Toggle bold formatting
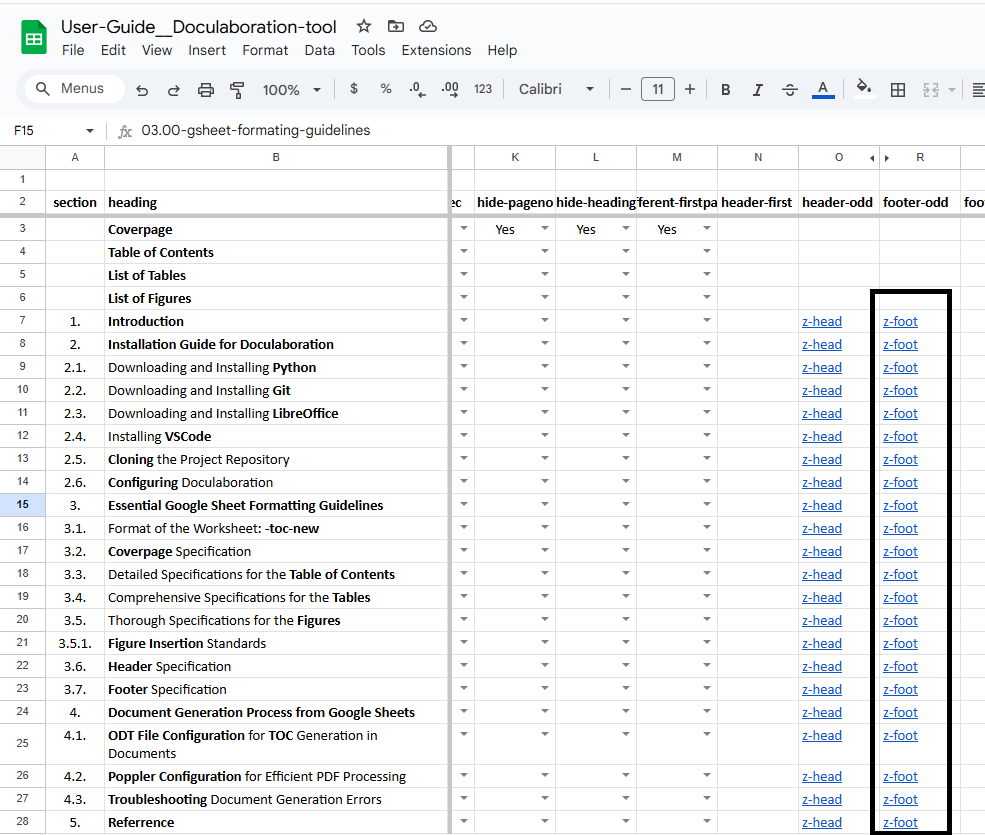Image resolution: width=985 pixels, height=835 pixels. (x=726, y=90)
